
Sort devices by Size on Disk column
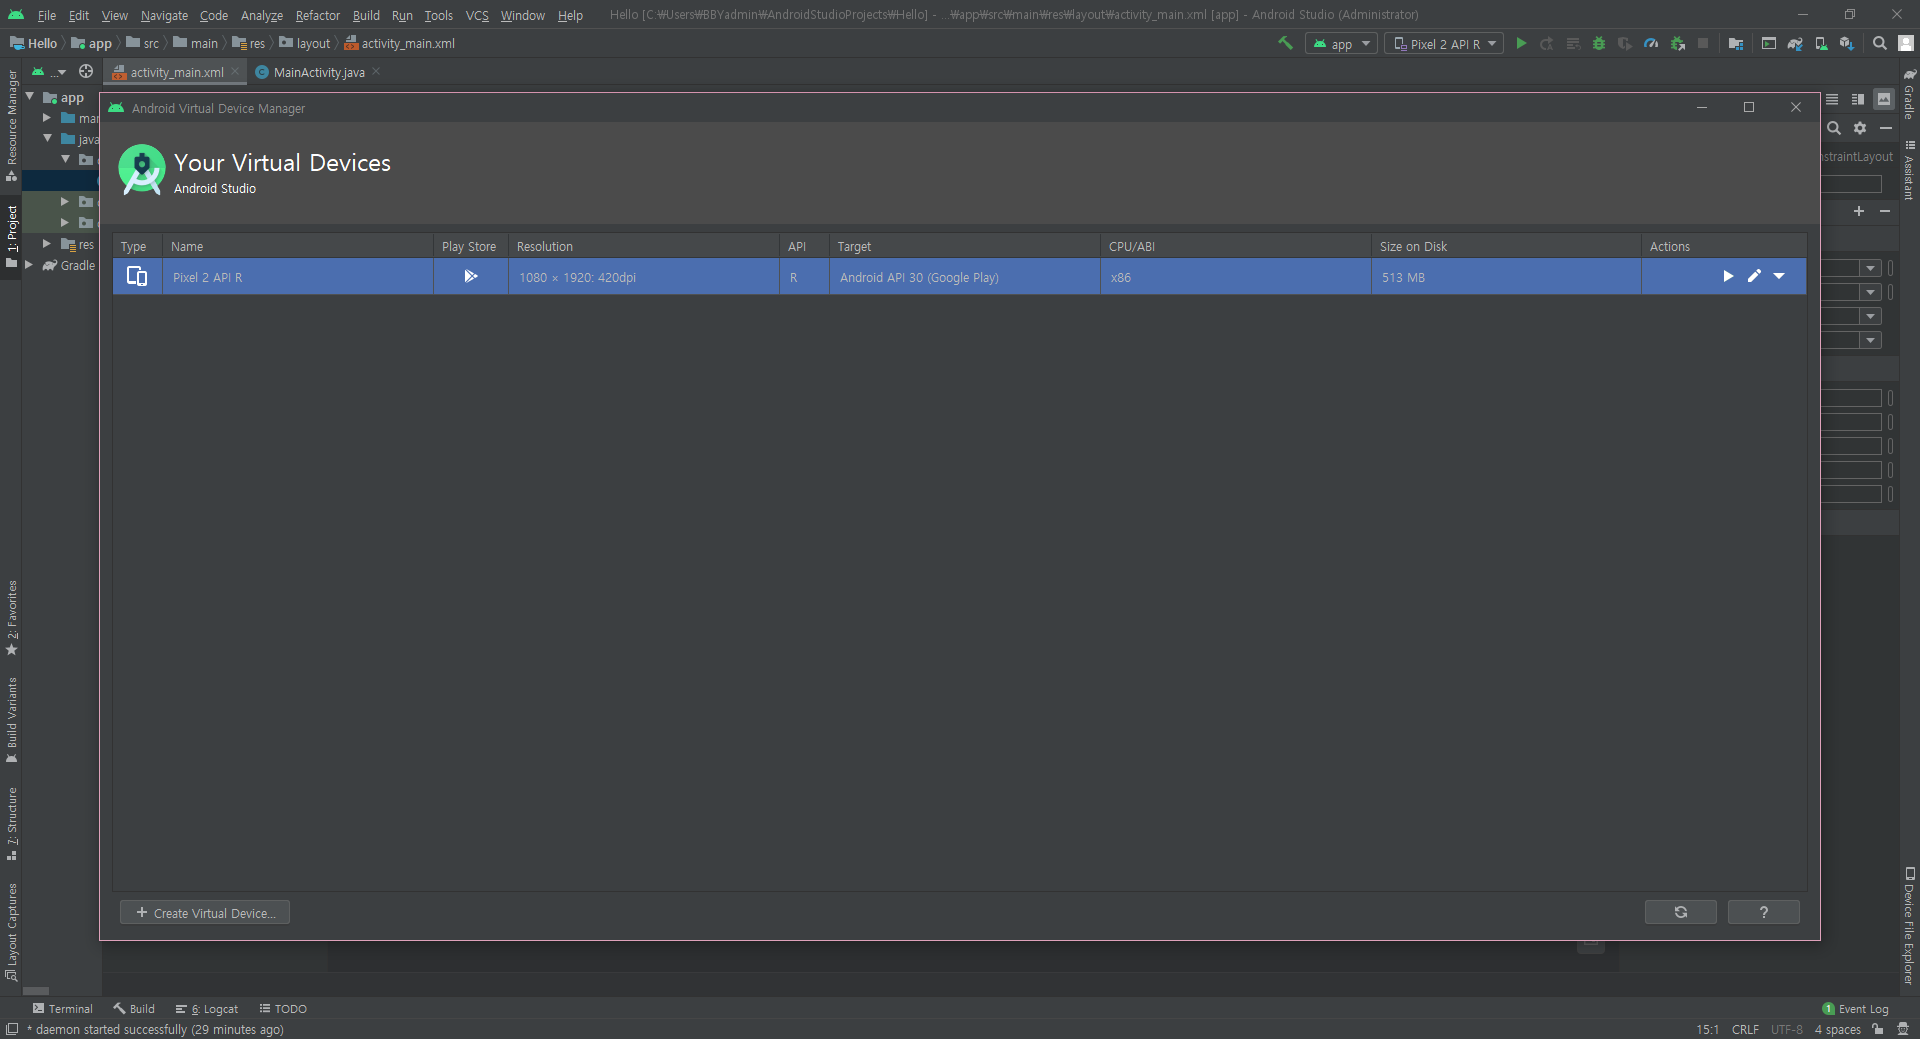pyautogui.click(x=1506, y=247)
